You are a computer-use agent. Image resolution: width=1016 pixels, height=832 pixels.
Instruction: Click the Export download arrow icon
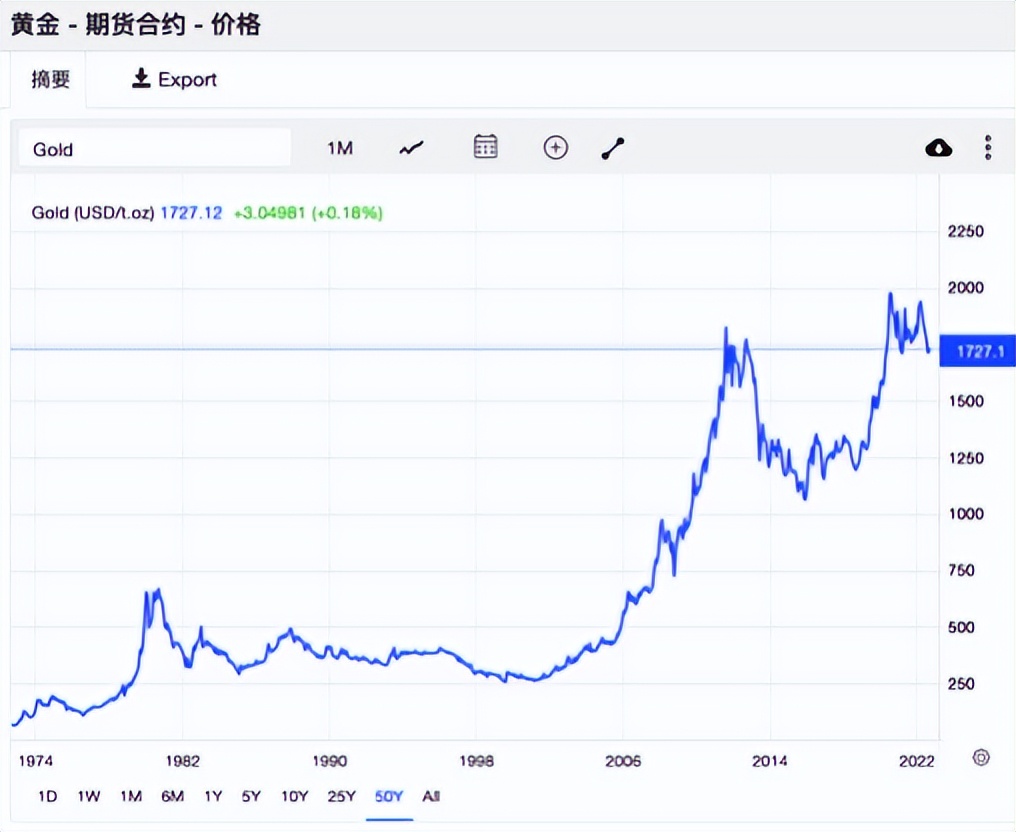(140, 79)
